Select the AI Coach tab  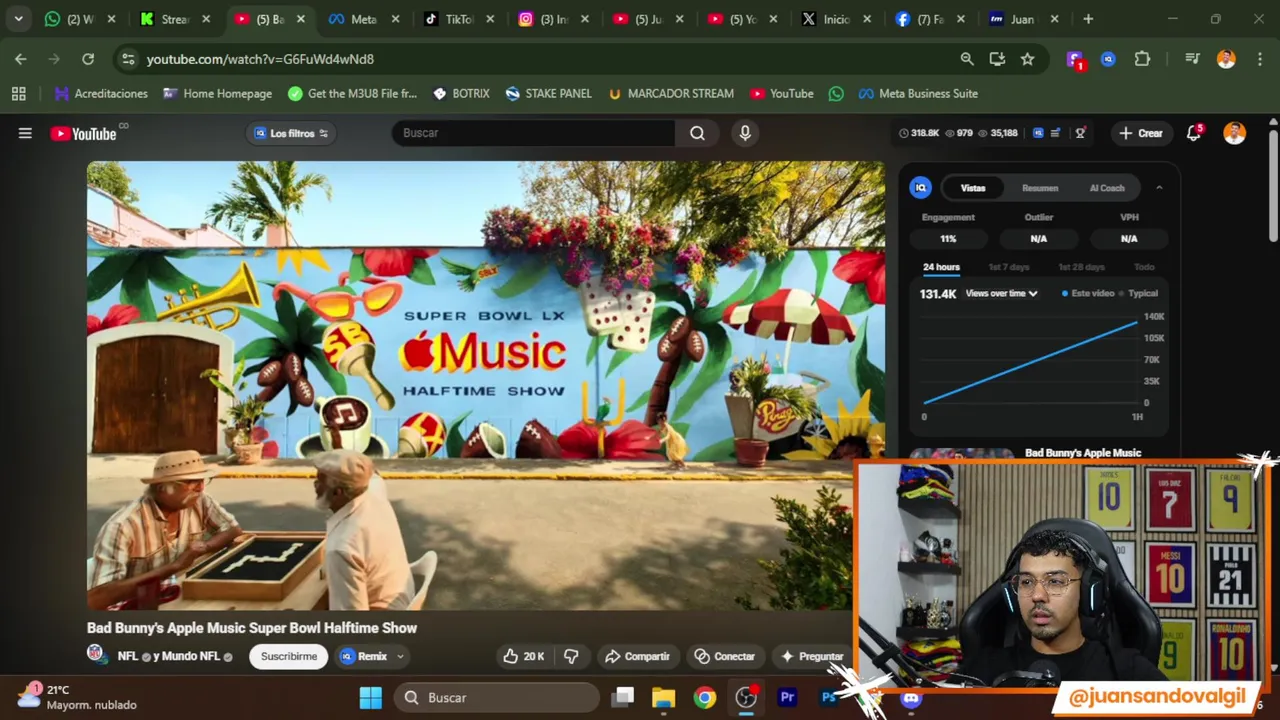pos(1107,188)
